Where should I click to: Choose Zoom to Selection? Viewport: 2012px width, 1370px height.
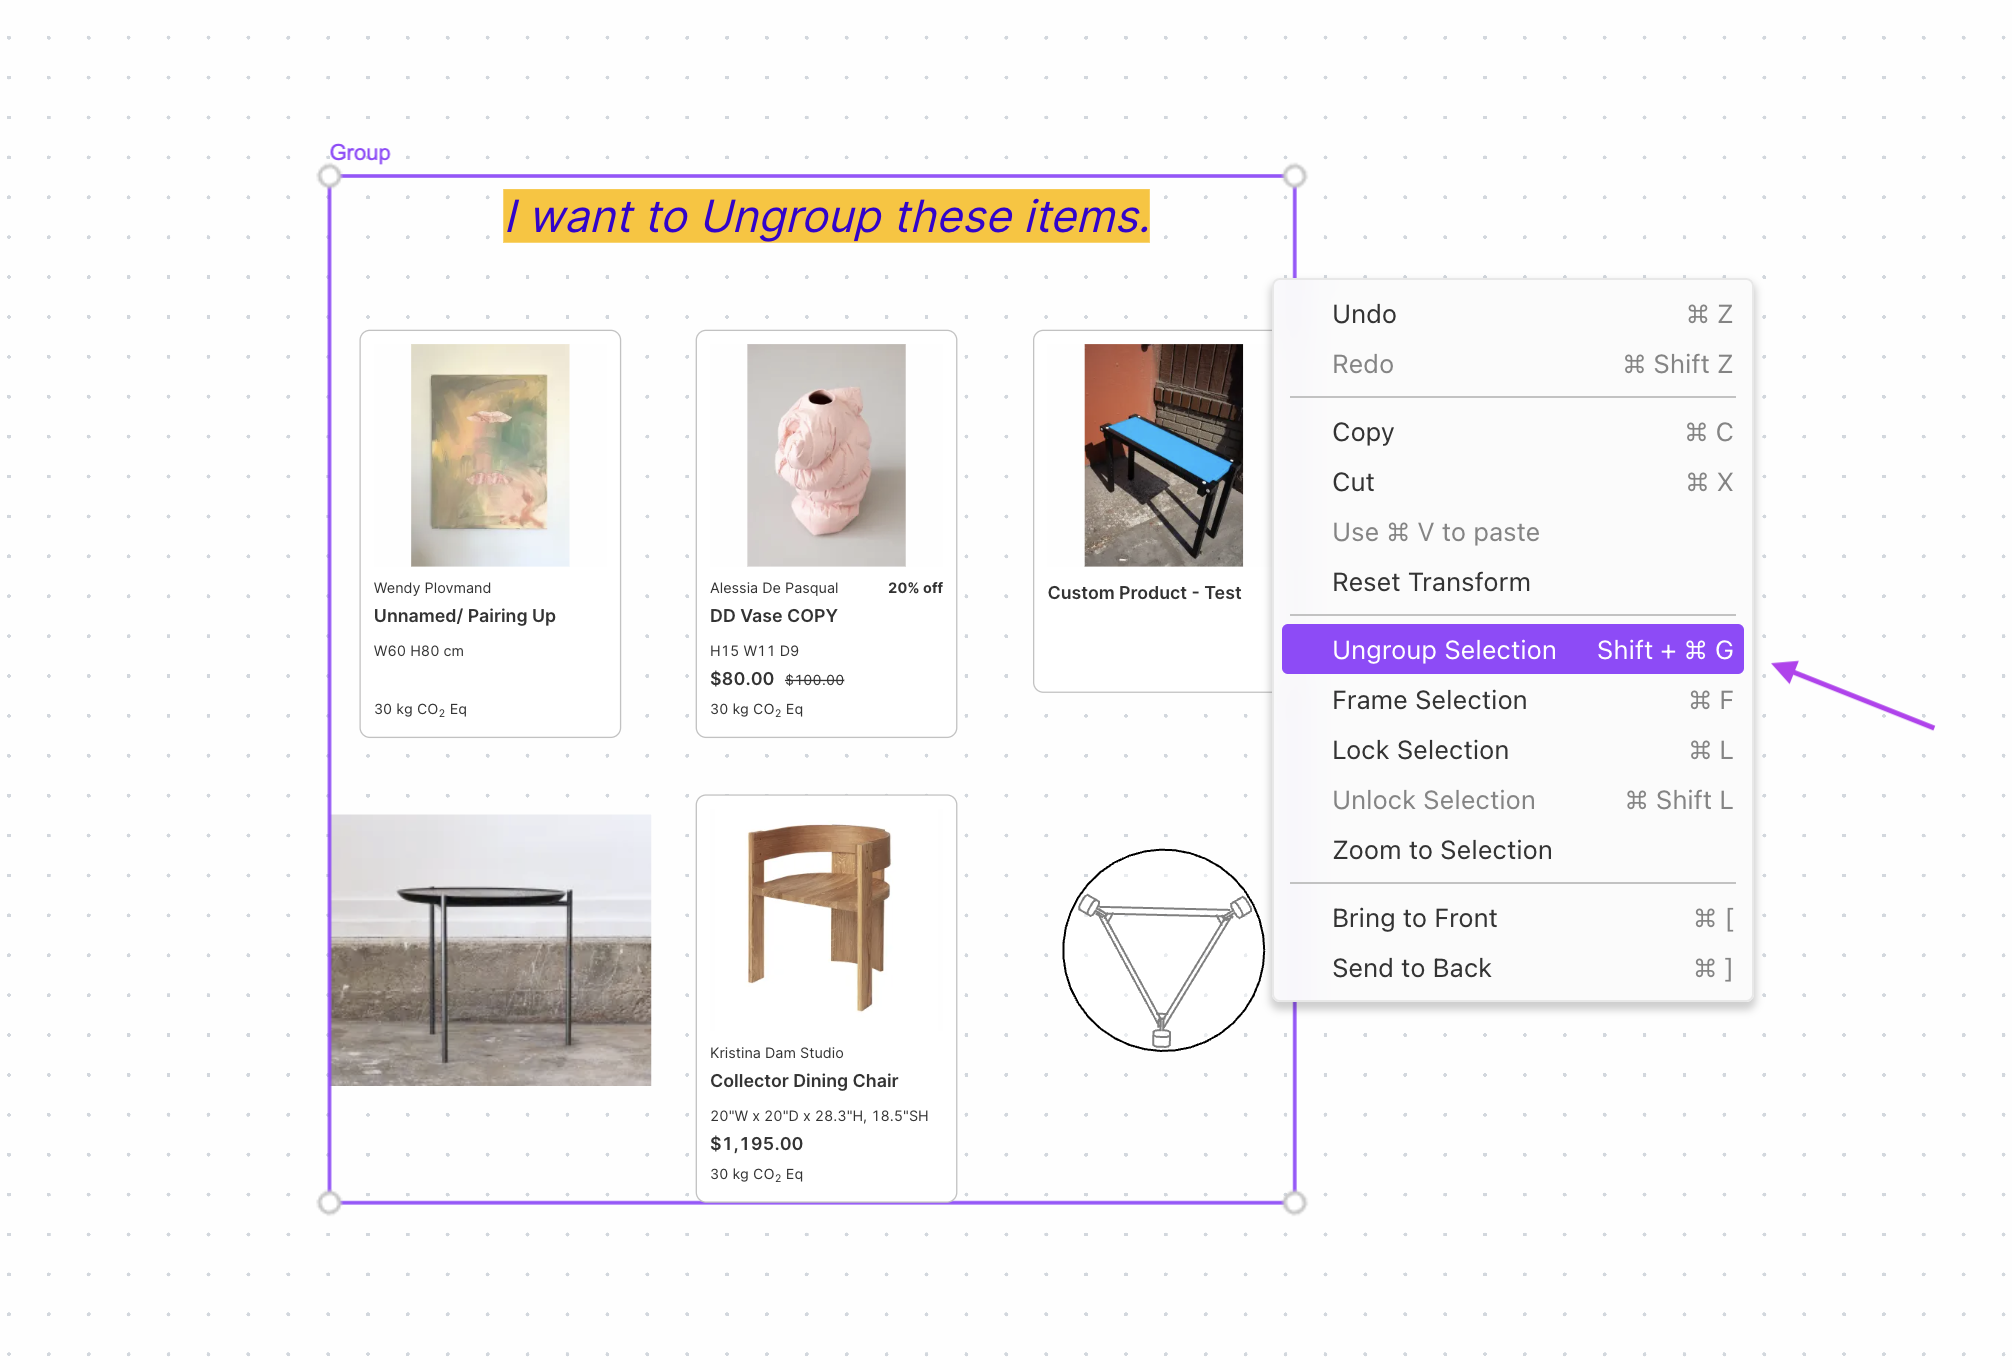pyautogui.click(x=1512, y=850)
